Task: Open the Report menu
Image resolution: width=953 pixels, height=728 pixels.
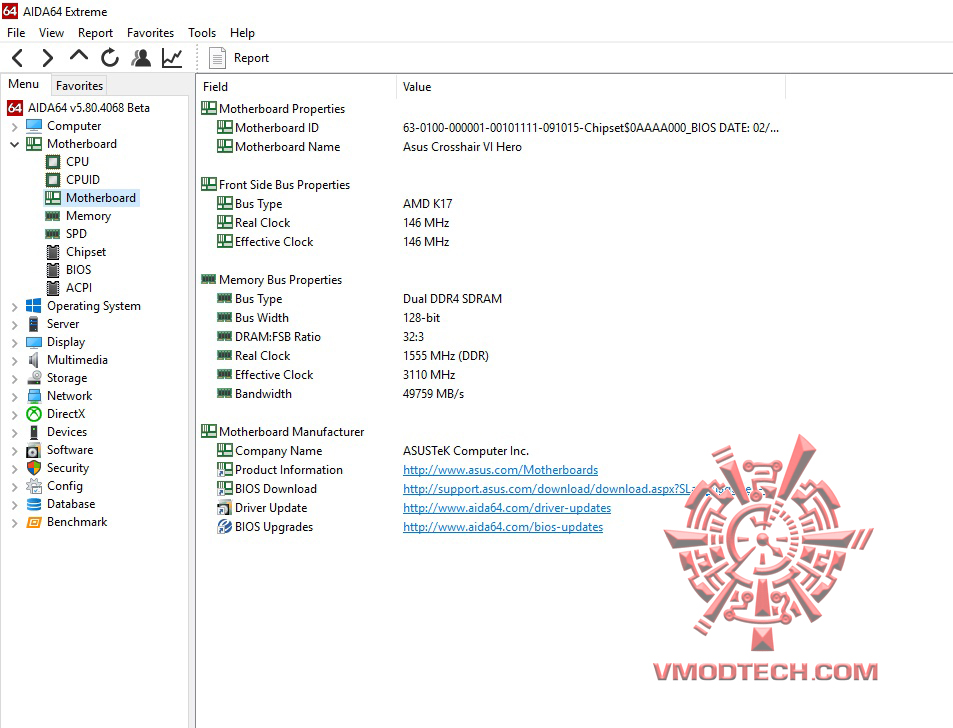Action: click(x=95, y=33)
